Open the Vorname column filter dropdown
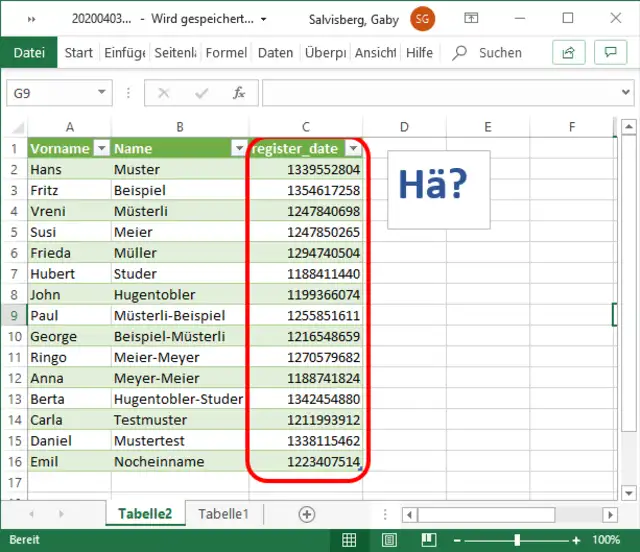The width and height of the screenshot is (640, 552). pos(101,148)
